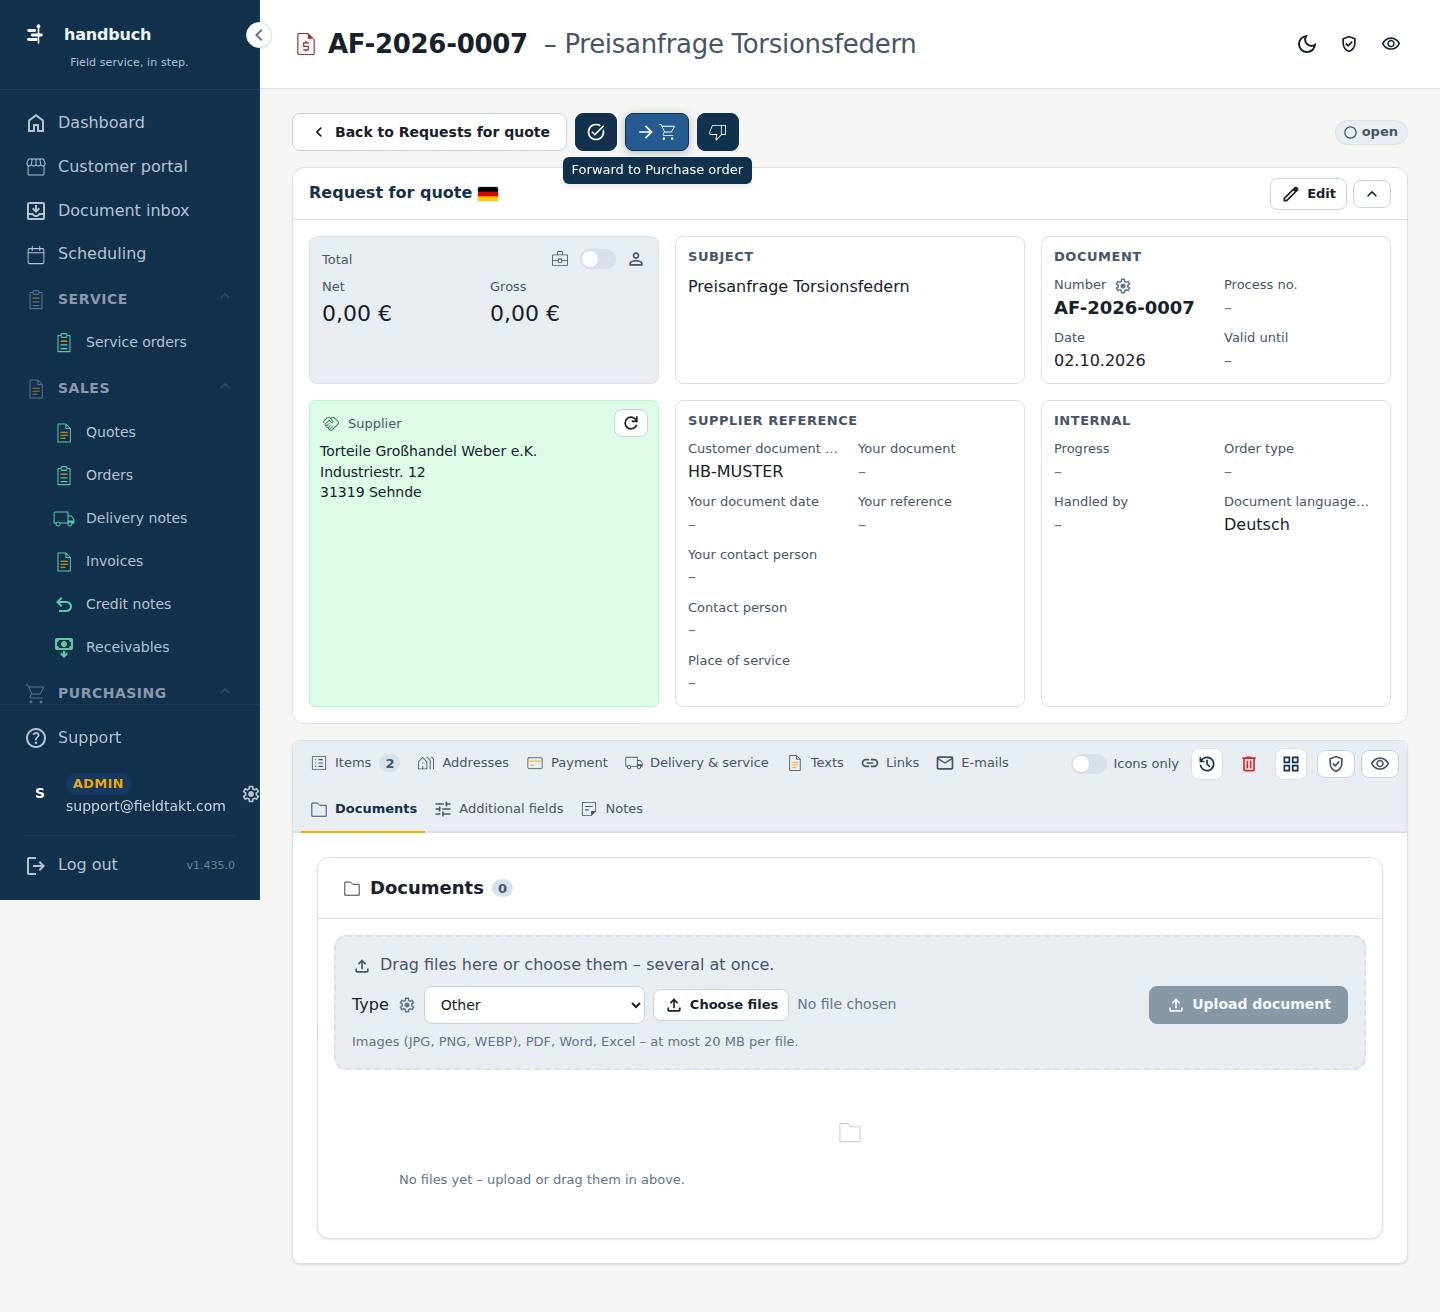
Task: Open the Items tab
Action: (354, 763)
